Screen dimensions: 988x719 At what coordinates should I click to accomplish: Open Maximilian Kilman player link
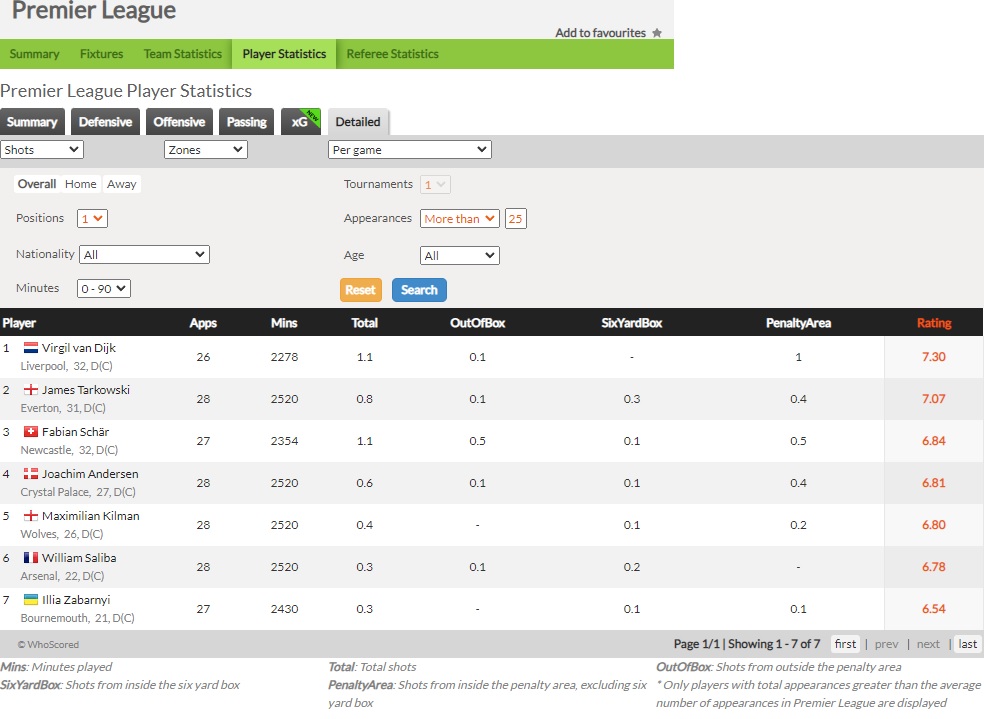pos(91,516)
